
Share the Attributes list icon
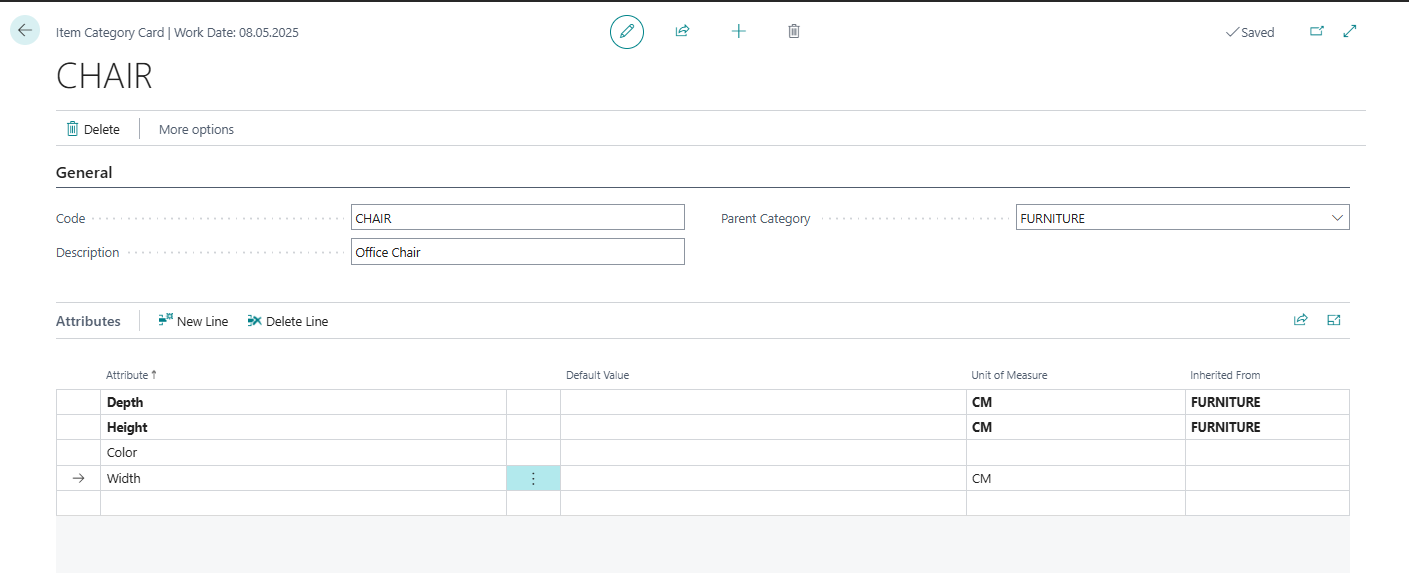pyautogui.click(x=1300, y=321)
